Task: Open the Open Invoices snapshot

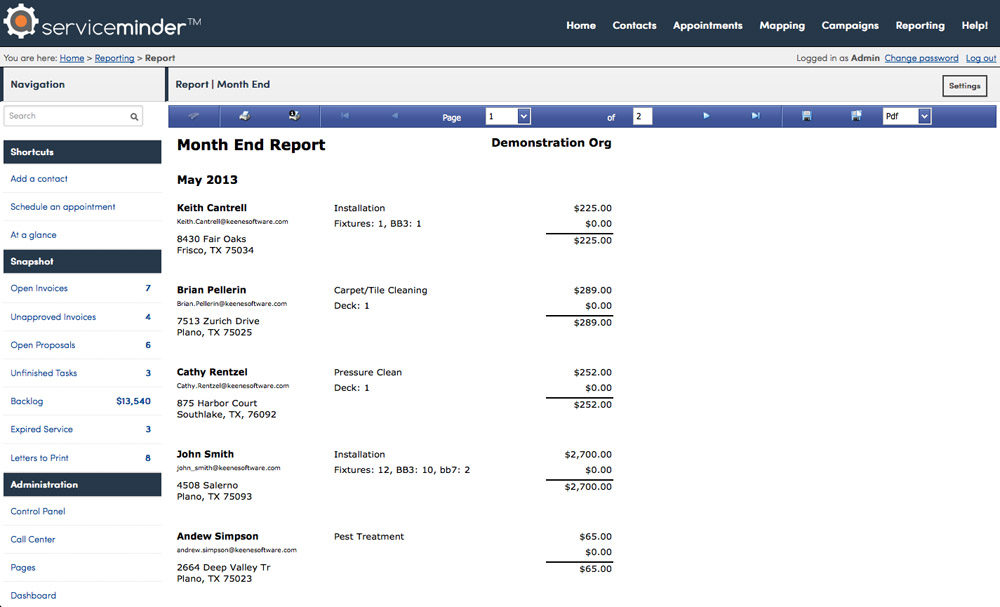Action: 40,288
